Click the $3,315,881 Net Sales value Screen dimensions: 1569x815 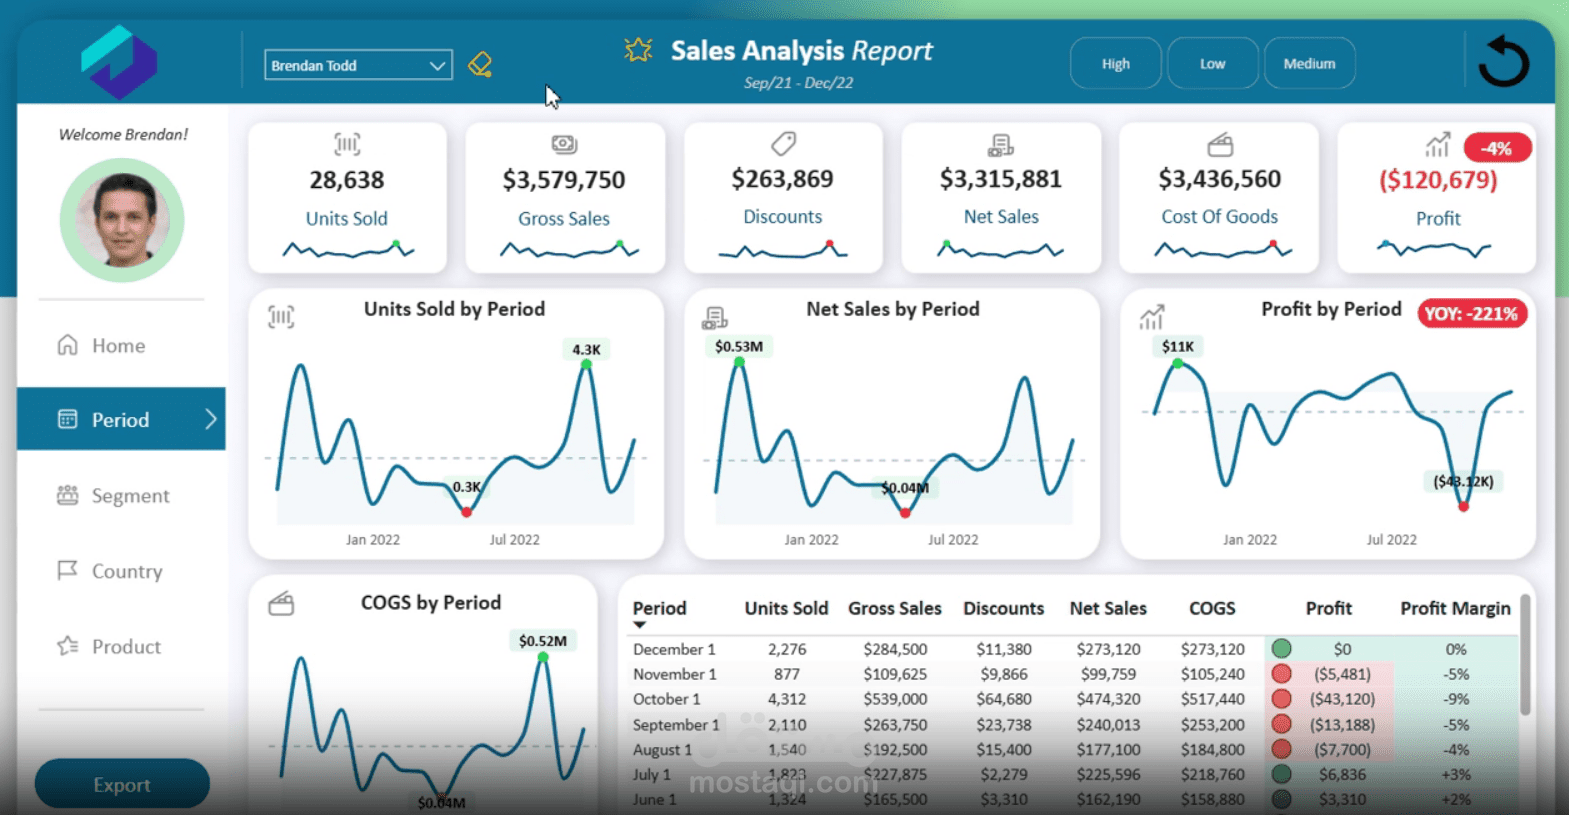pos(1001,179)
